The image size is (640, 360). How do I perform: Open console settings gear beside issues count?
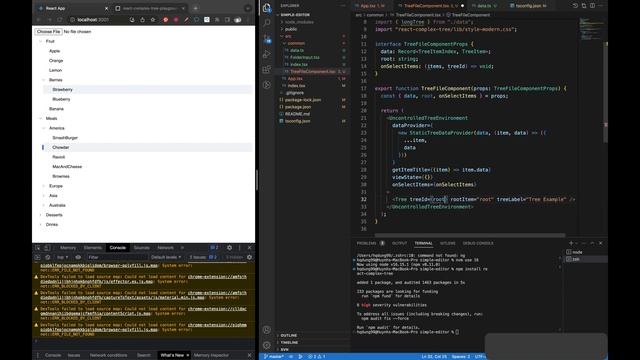coord(249,257)
